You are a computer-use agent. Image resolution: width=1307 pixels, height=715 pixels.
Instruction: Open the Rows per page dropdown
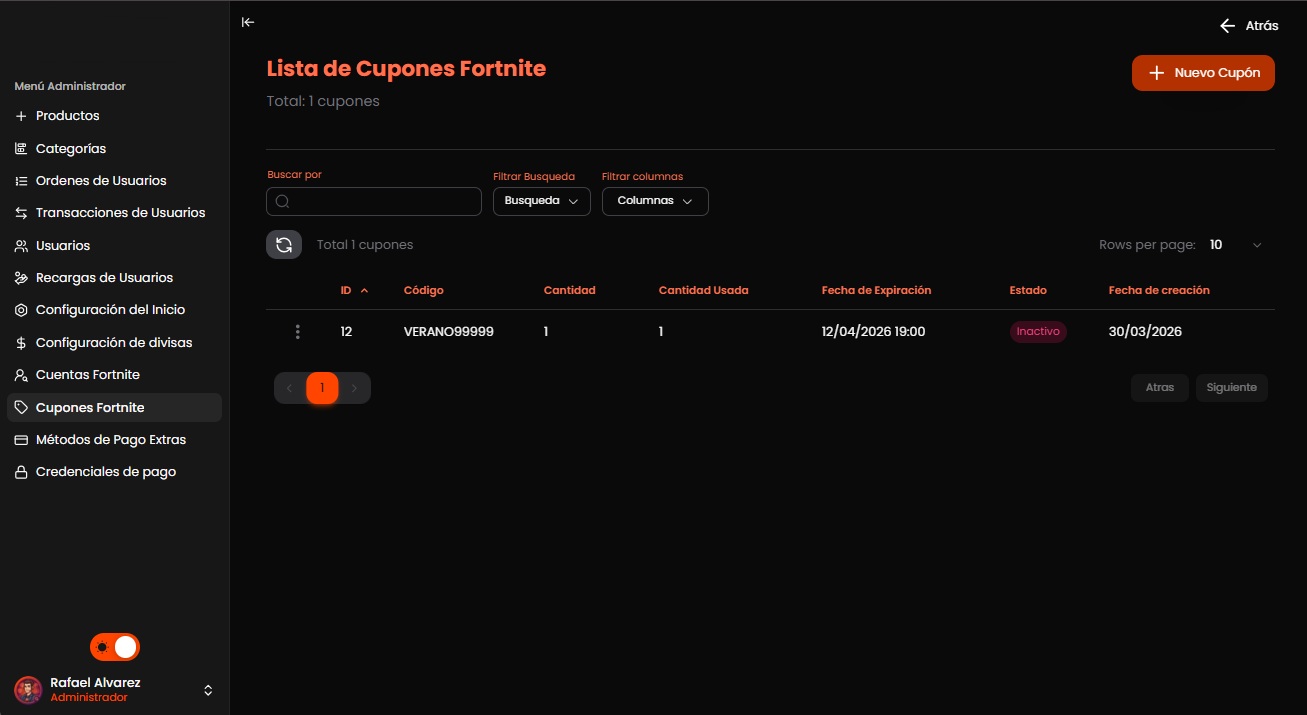pyautogui.click(x=1236, y=245)
